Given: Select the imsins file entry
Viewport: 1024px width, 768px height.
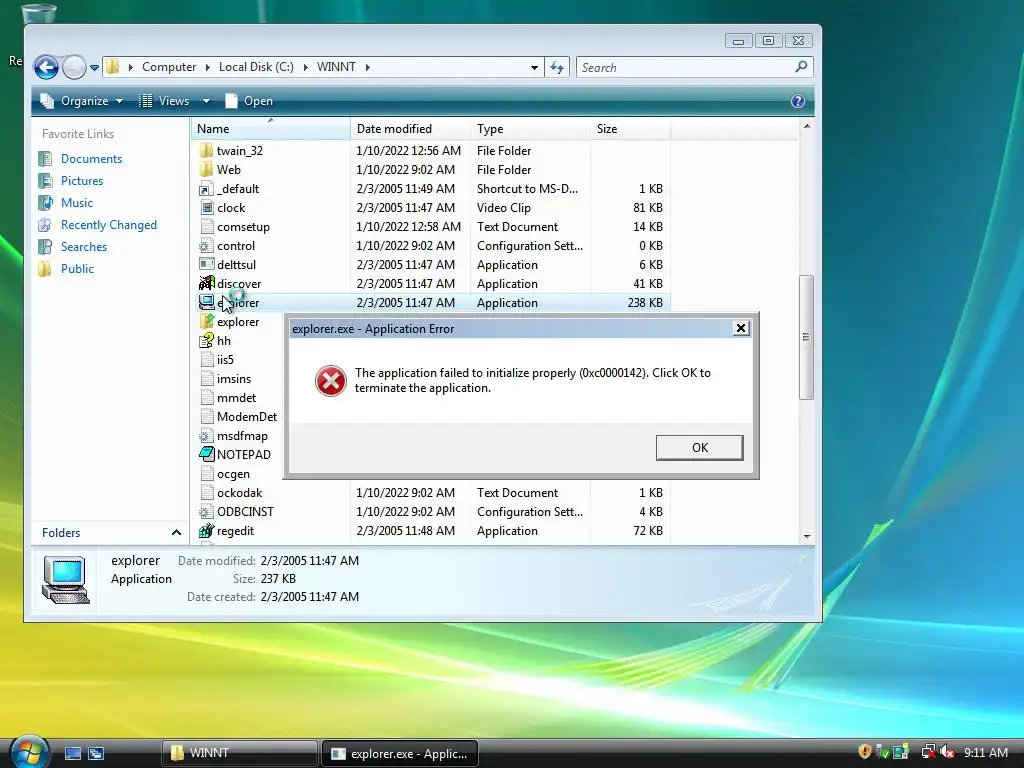Looking at the screenshot, I should coord(234,379).
